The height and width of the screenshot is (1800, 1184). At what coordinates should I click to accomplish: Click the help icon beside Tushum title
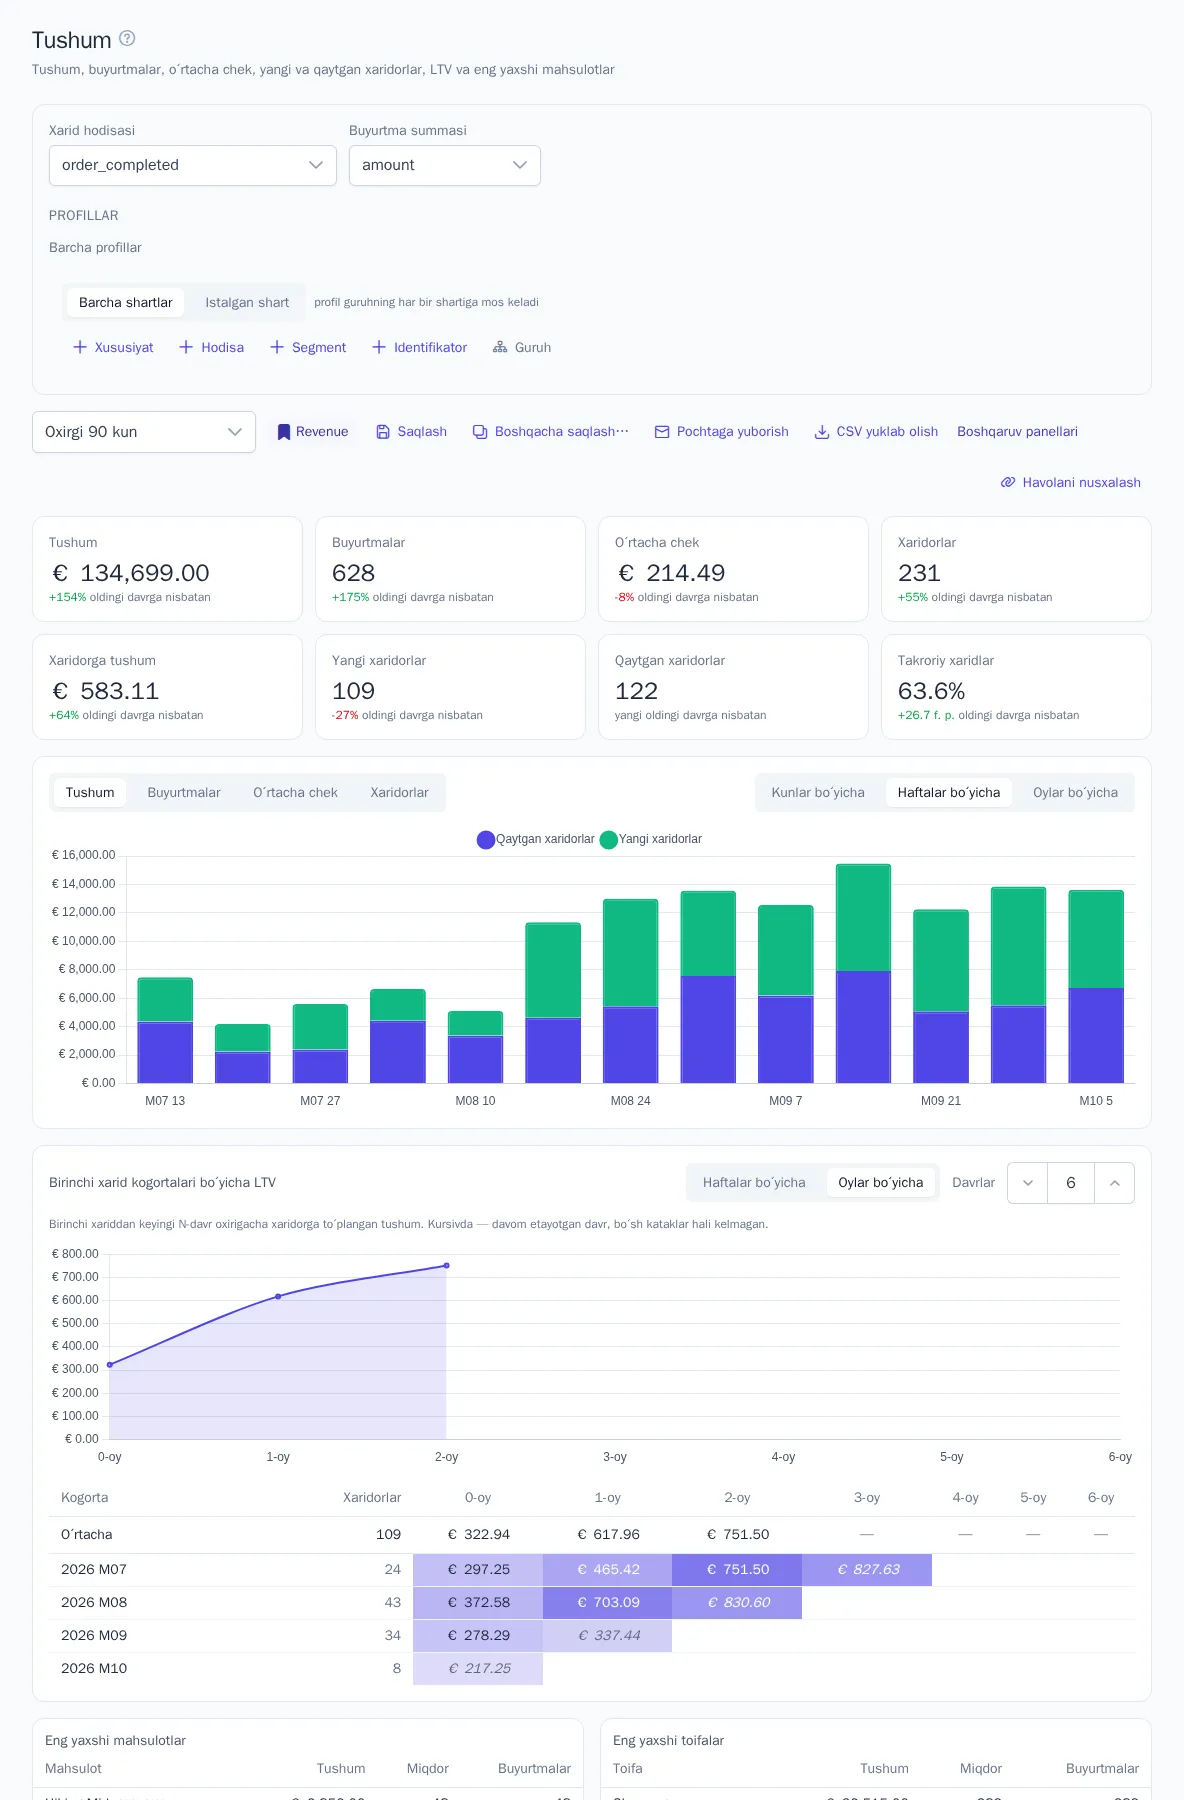pyautogui.click(x=127, y=39)
